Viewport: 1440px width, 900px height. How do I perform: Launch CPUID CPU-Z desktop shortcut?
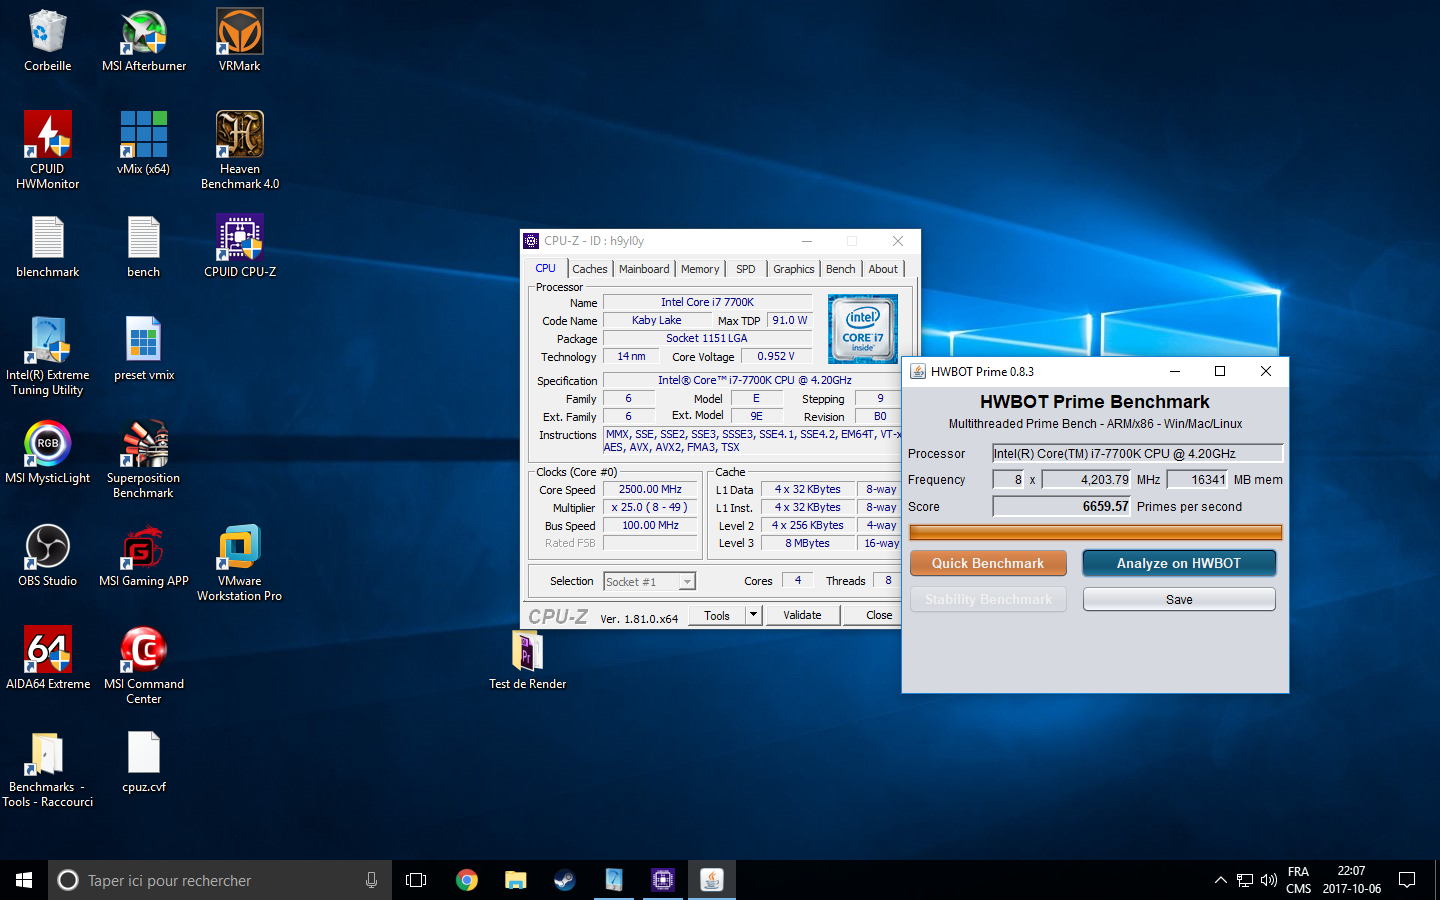tap(240, 247)
